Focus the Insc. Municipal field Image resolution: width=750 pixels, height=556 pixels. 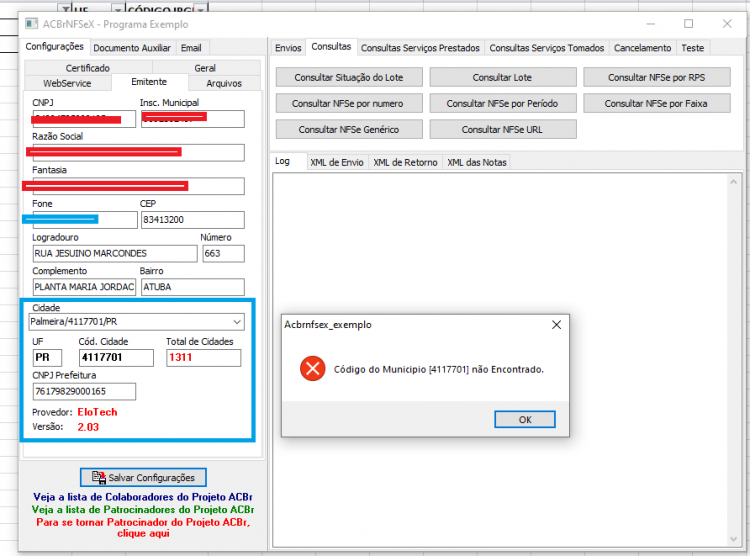[x=192, y=119]
